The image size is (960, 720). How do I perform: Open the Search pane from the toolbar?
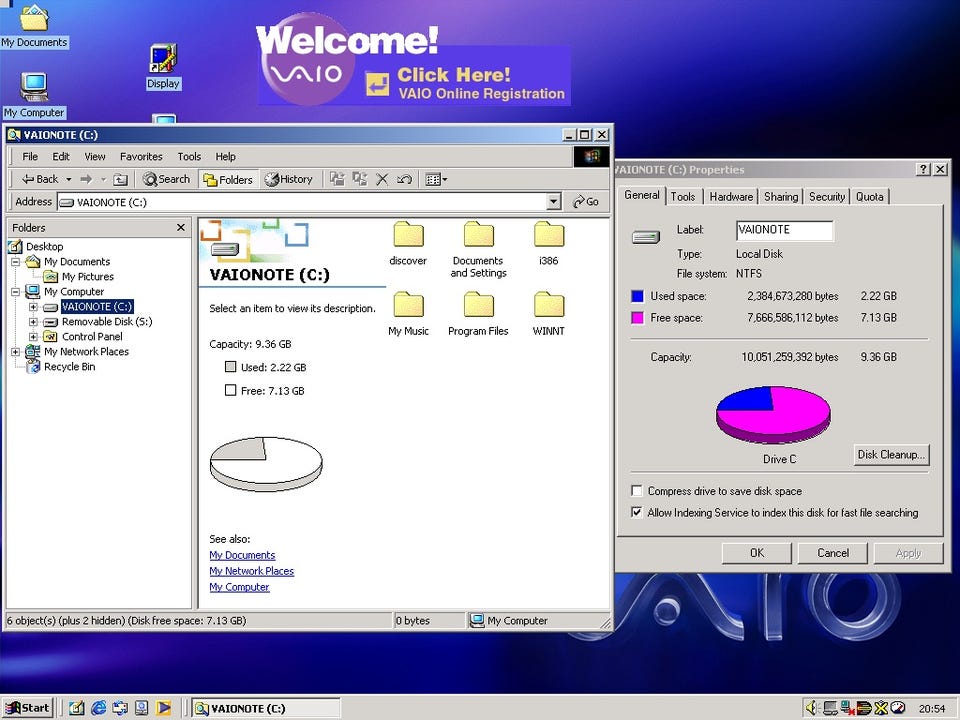click(x=167, y=179)
